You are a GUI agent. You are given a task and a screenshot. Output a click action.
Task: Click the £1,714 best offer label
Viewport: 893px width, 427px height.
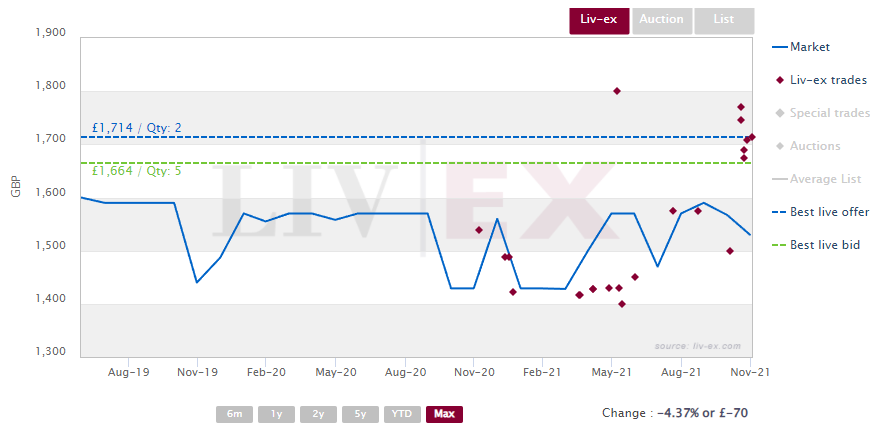[136, 128]
